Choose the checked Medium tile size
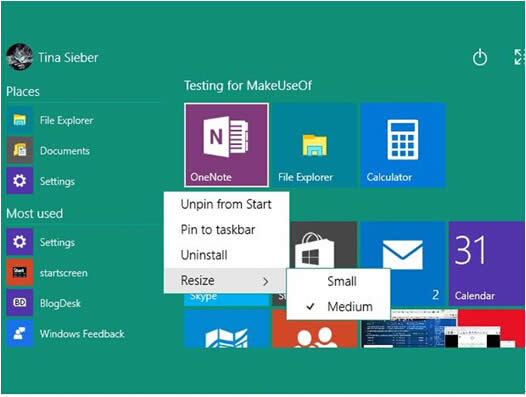This screenshot has height=397, width=526. coord(338,306)
